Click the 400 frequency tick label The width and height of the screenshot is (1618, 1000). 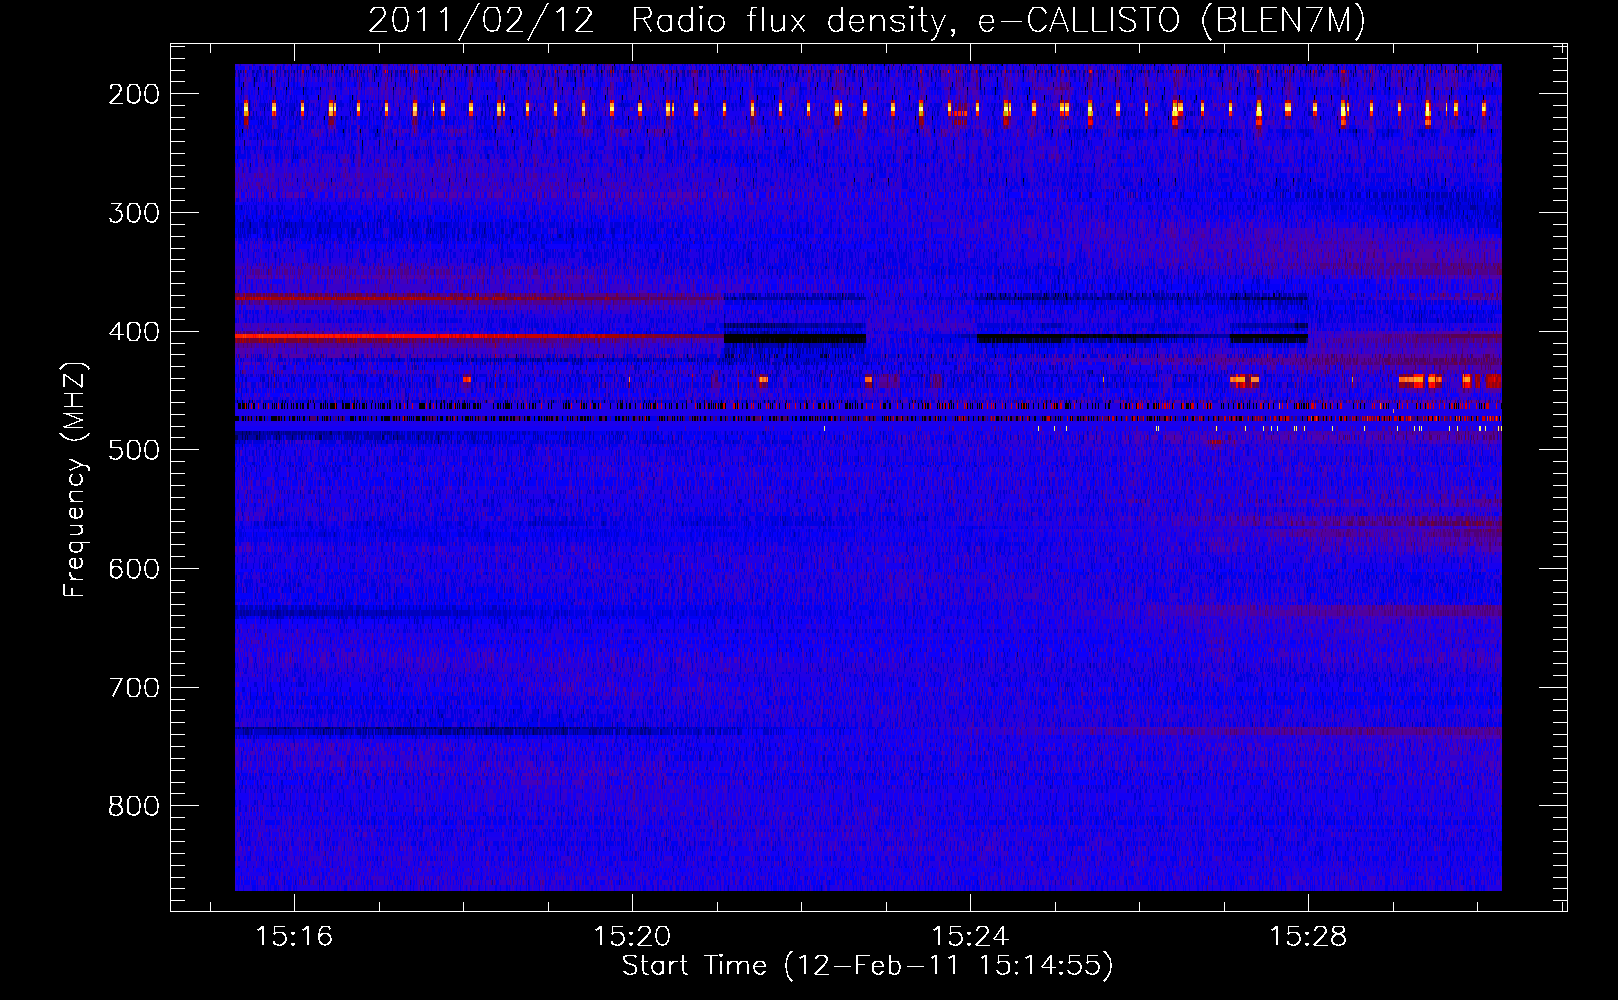tap(134, 332)
